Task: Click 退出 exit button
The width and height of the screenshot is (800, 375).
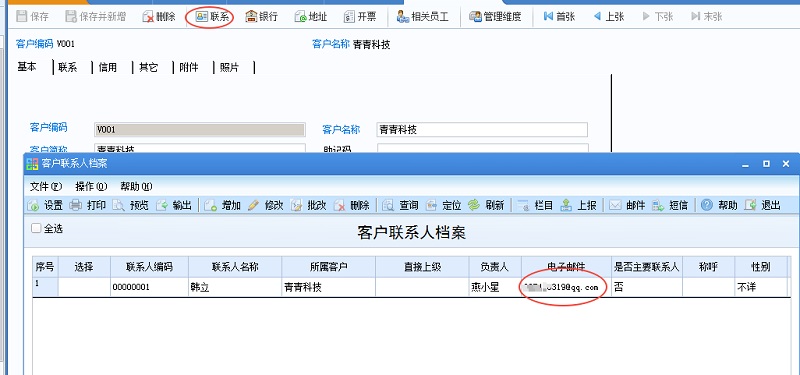Action: pyautogui.click(x=762, y=205)
